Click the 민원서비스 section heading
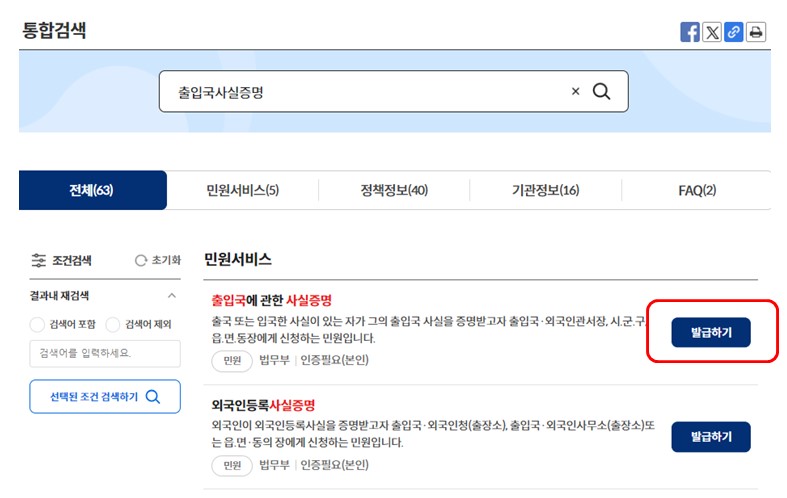Image resolution: width=787 pixels, height=498 pixels. pyautogui.click(x=238, y=260)
